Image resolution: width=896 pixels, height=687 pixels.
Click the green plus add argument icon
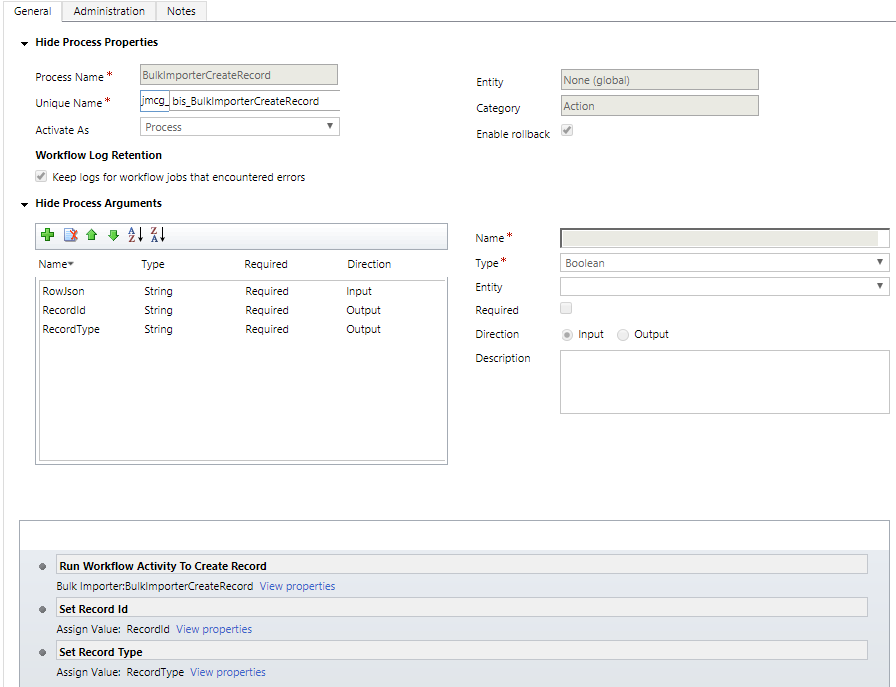pyautogui.click(x=47, y=235)
